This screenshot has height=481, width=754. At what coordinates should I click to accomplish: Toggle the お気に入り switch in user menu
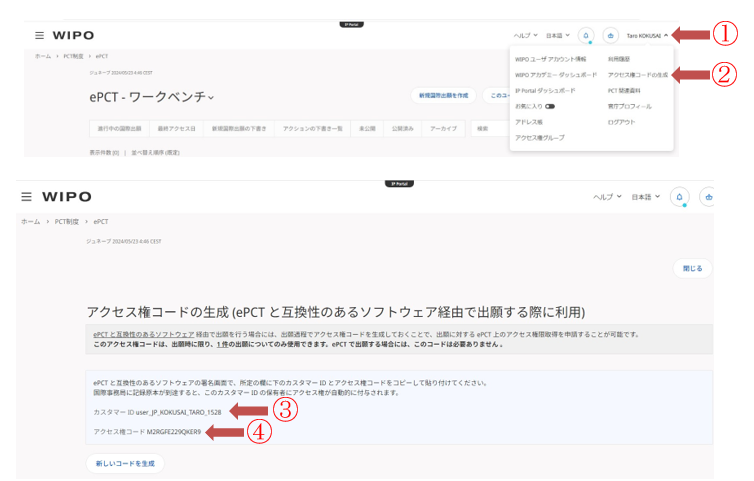click(x=550, y=105)
